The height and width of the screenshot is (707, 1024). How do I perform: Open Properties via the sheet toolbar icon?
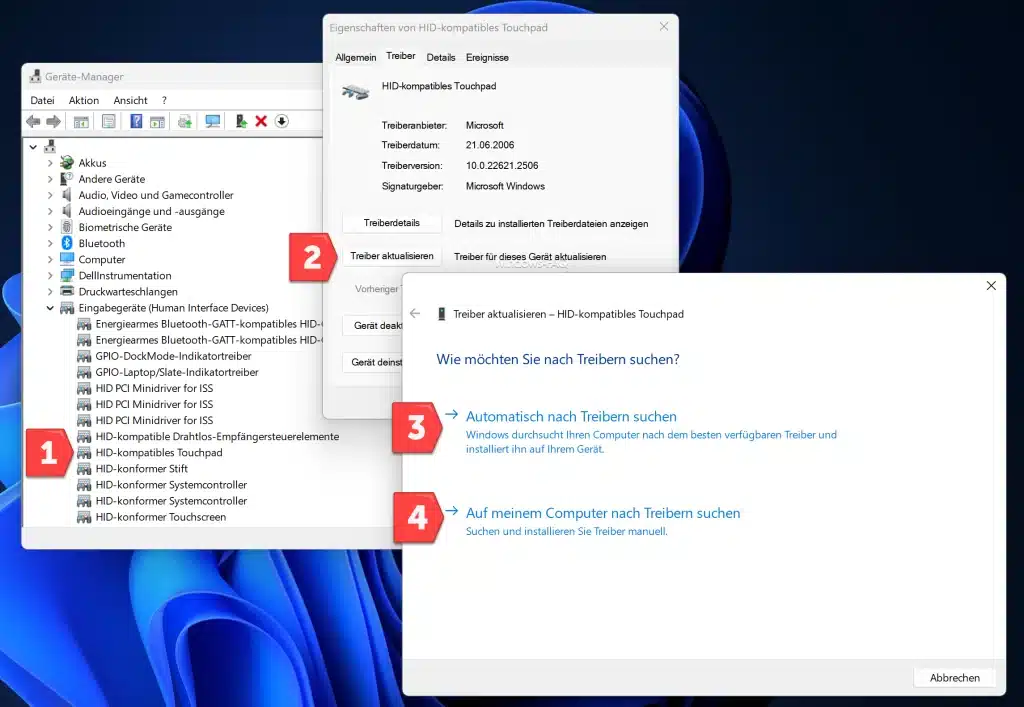[108, 121]
